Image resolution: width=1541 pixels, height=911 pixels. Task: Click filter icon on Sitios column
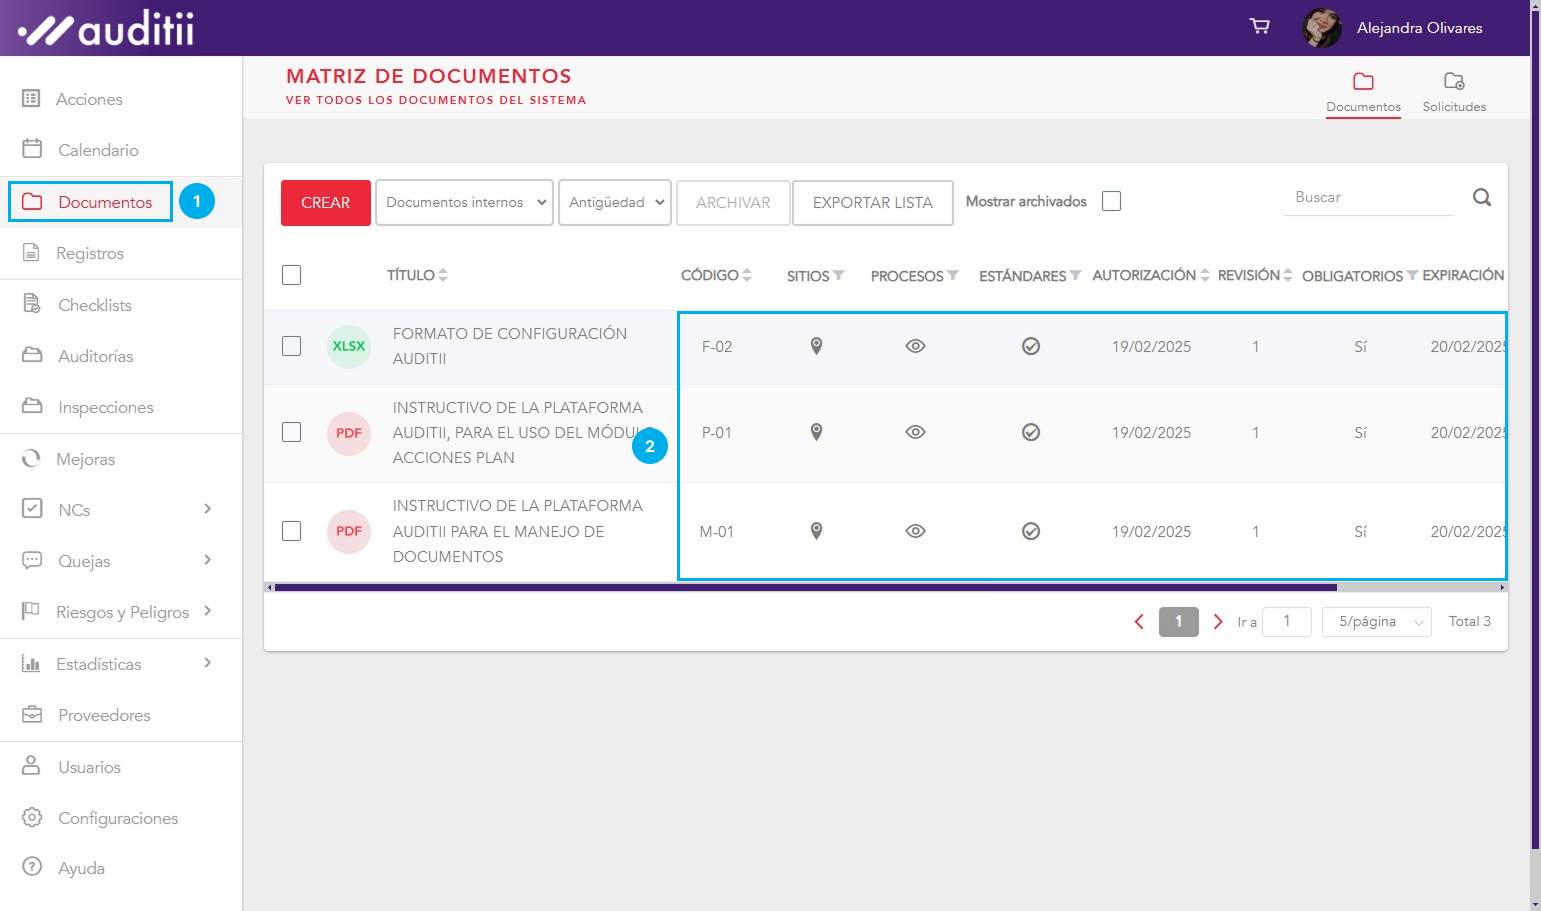coord(839,275)
